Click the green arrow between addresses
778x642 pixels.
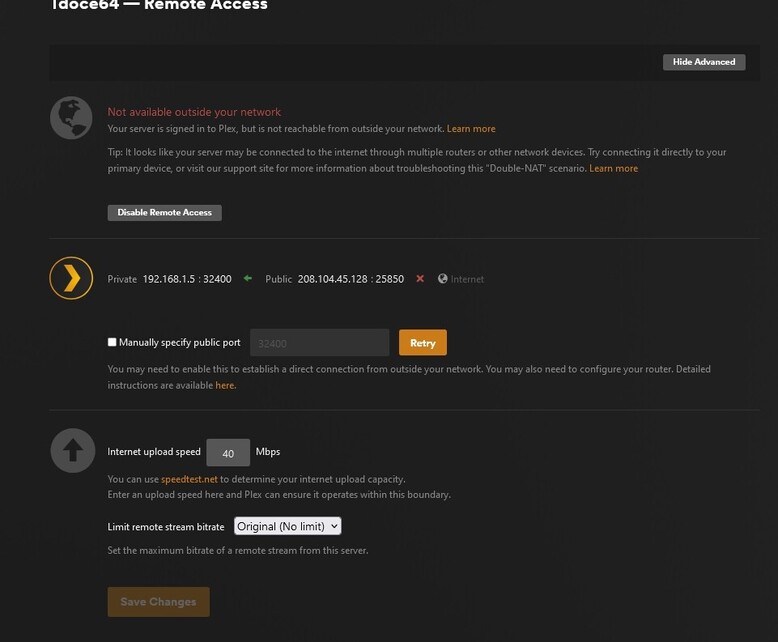(248, 279)
